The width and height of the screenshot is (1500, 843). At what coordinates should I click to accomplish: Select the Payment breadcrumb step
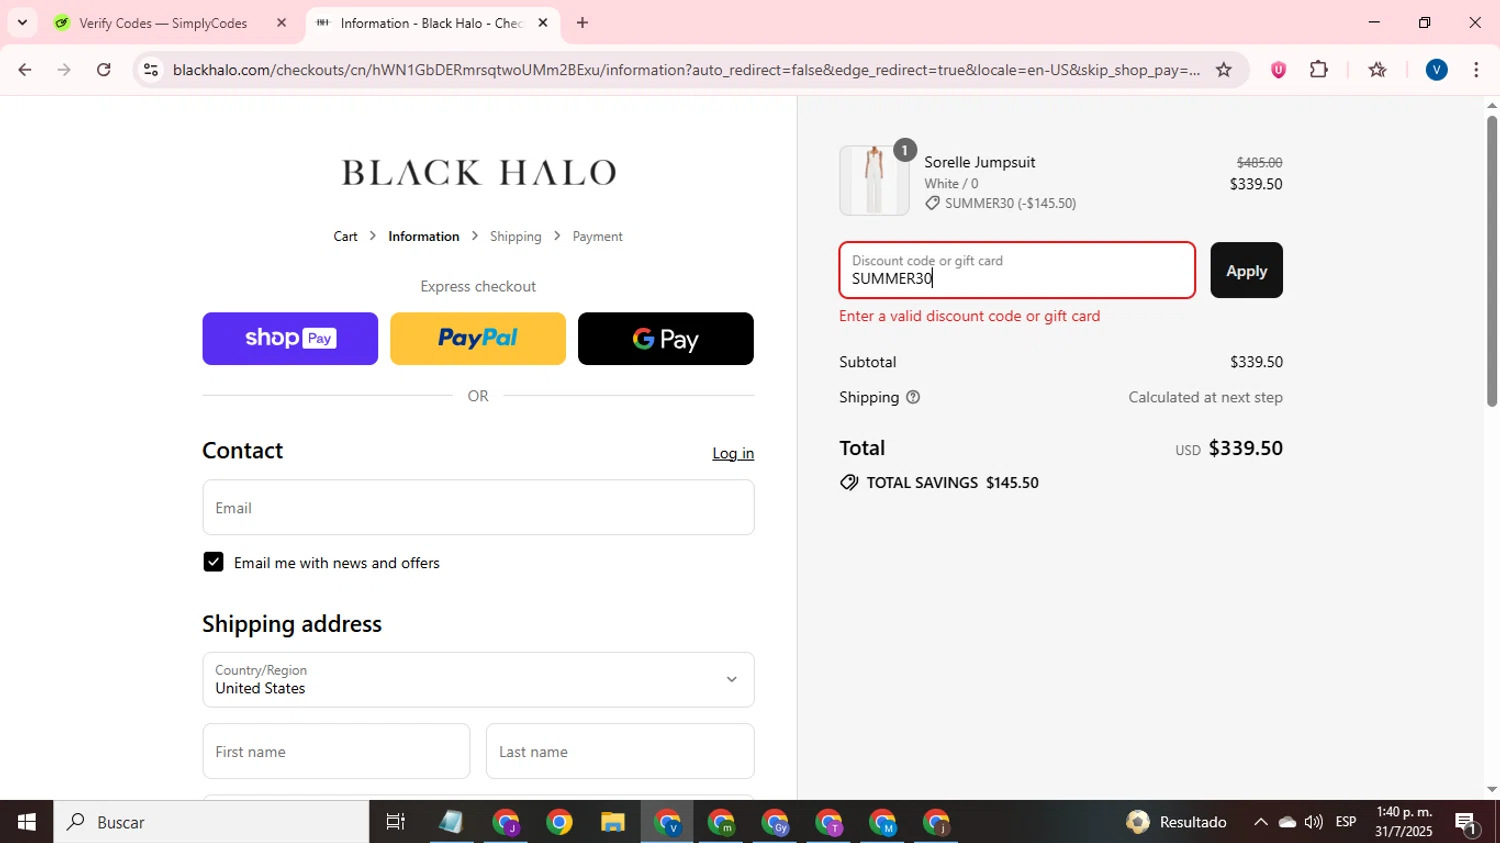[x=598, y=237]
